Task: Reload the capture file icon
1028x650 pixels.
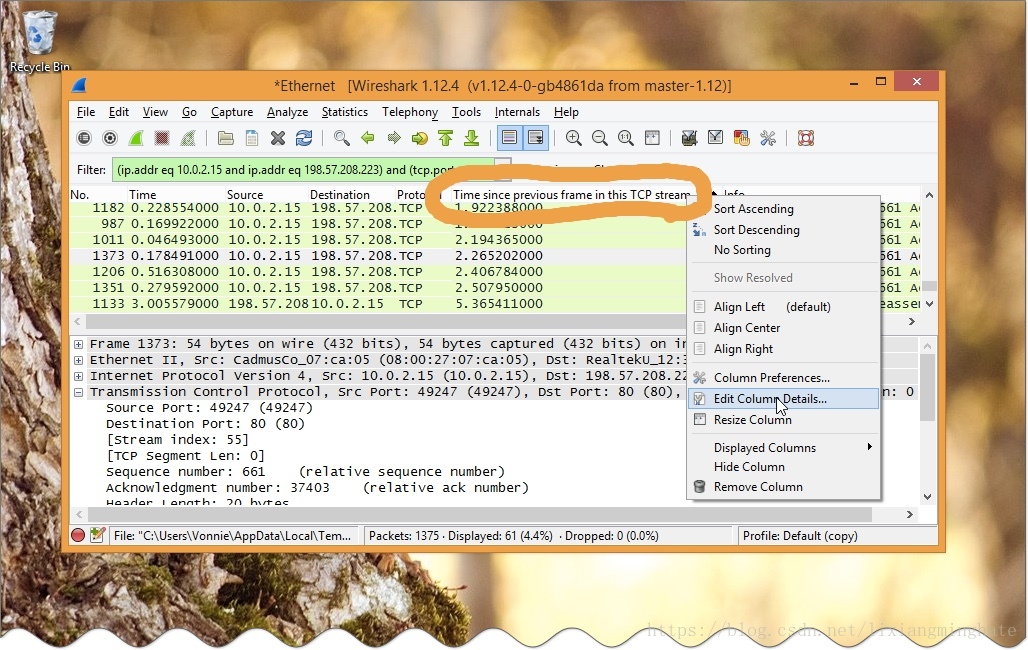Action: point(304,138)
